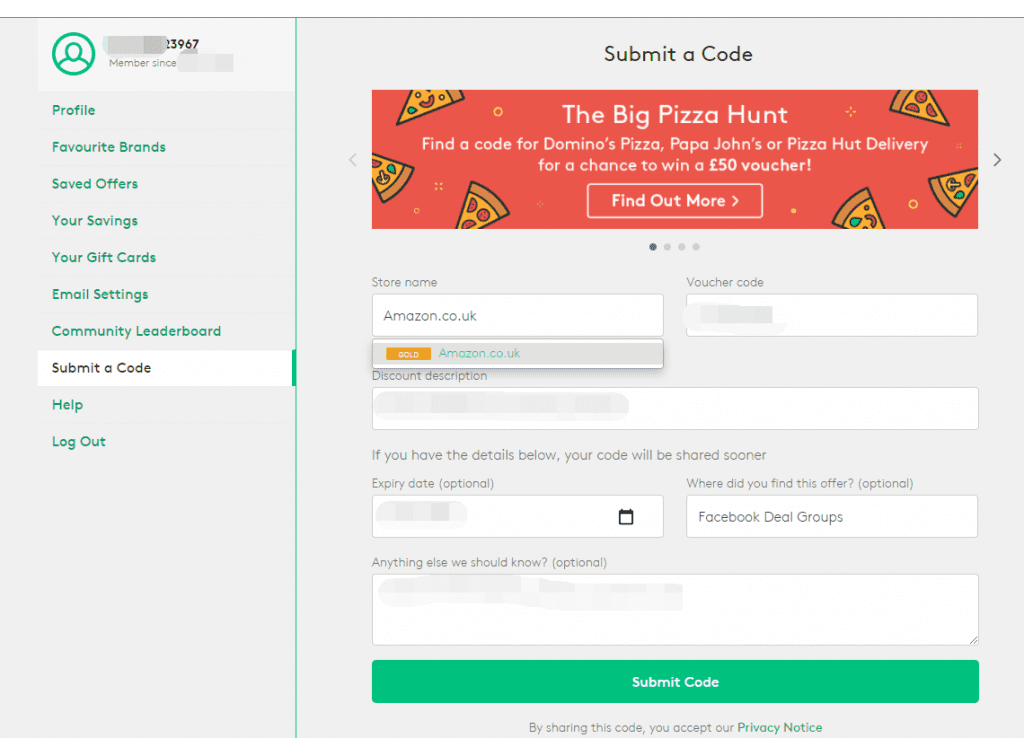The image size is (1024, 738).
Task: Select the GOLD Amazon.co.uk suggestion
Action: pos(518,353)
